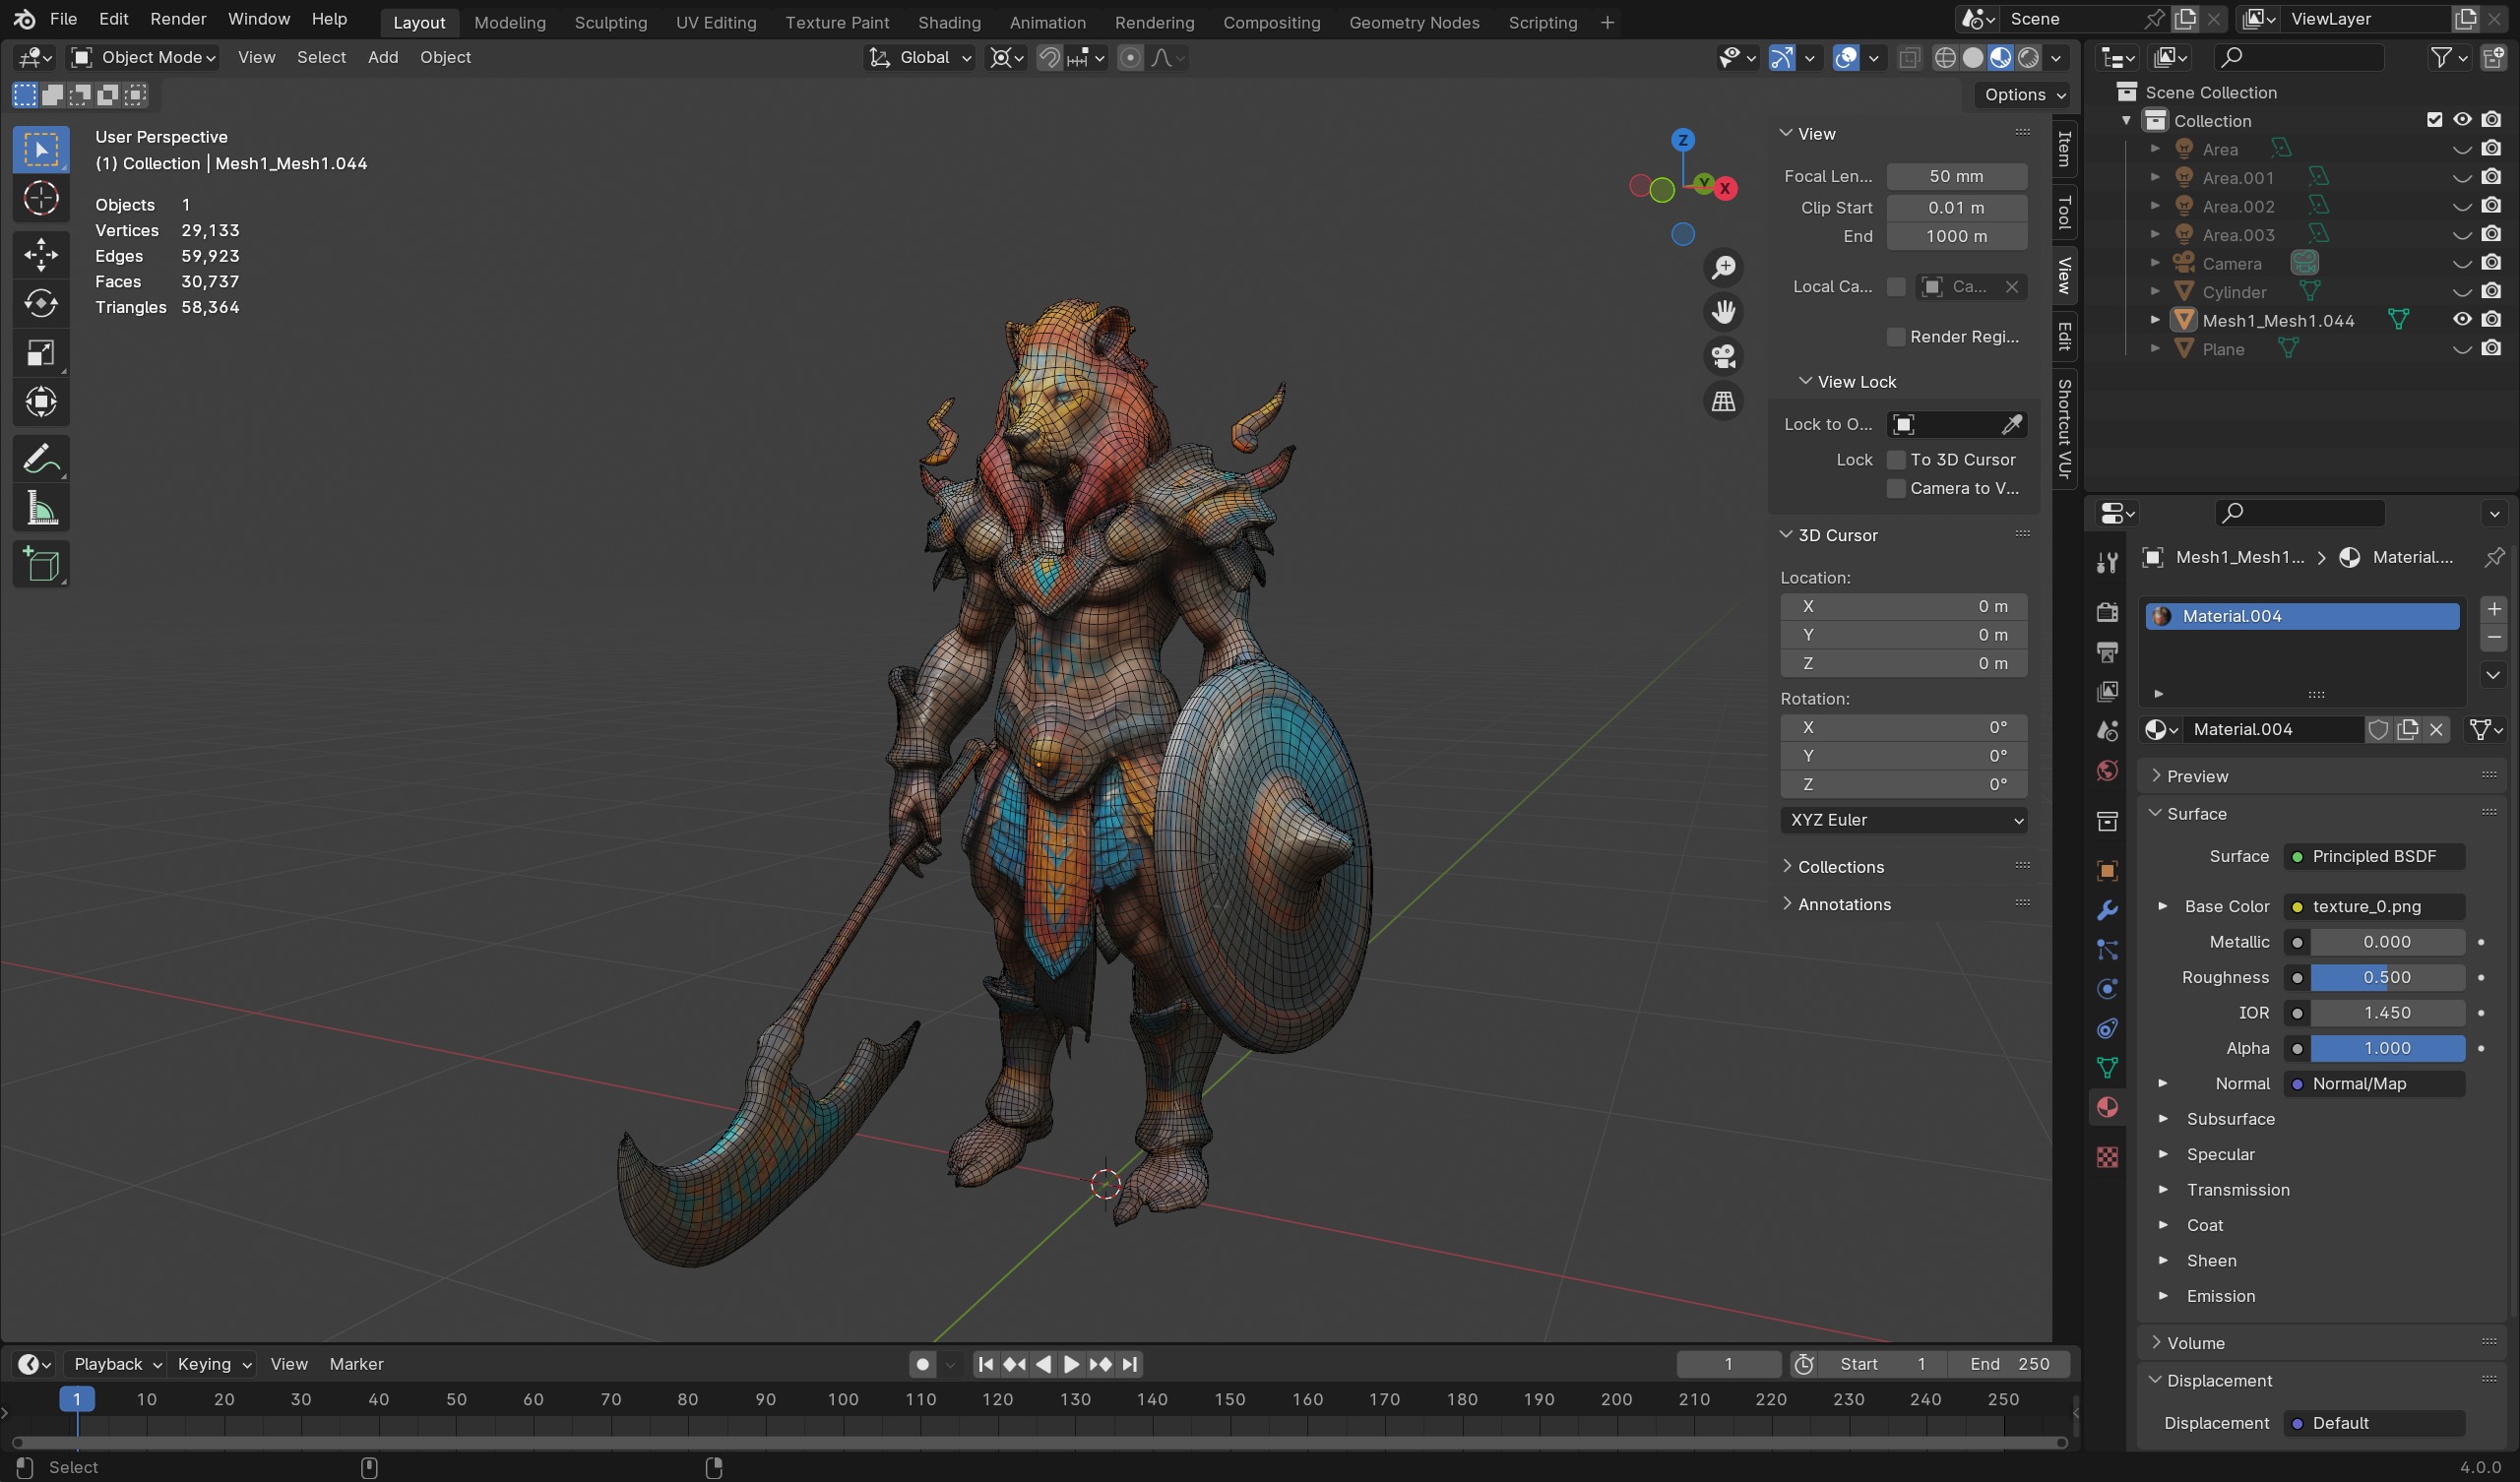Open the Global transform orientation dropdown
Viewport: 2520px width, 1482px height.
pyautogui.click(x=919, y=58)
